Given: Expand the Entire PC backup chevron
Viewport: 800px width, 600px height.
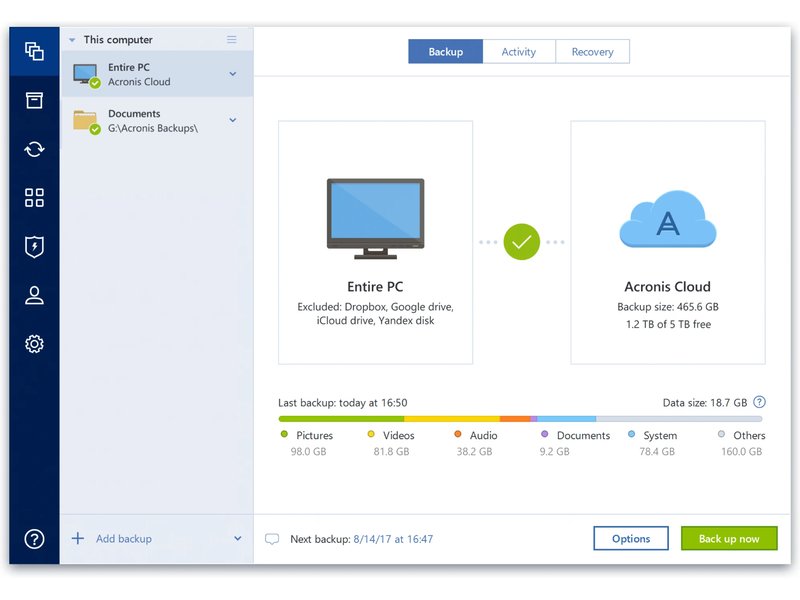Looking at the screenshot, I should pos(233,74).
